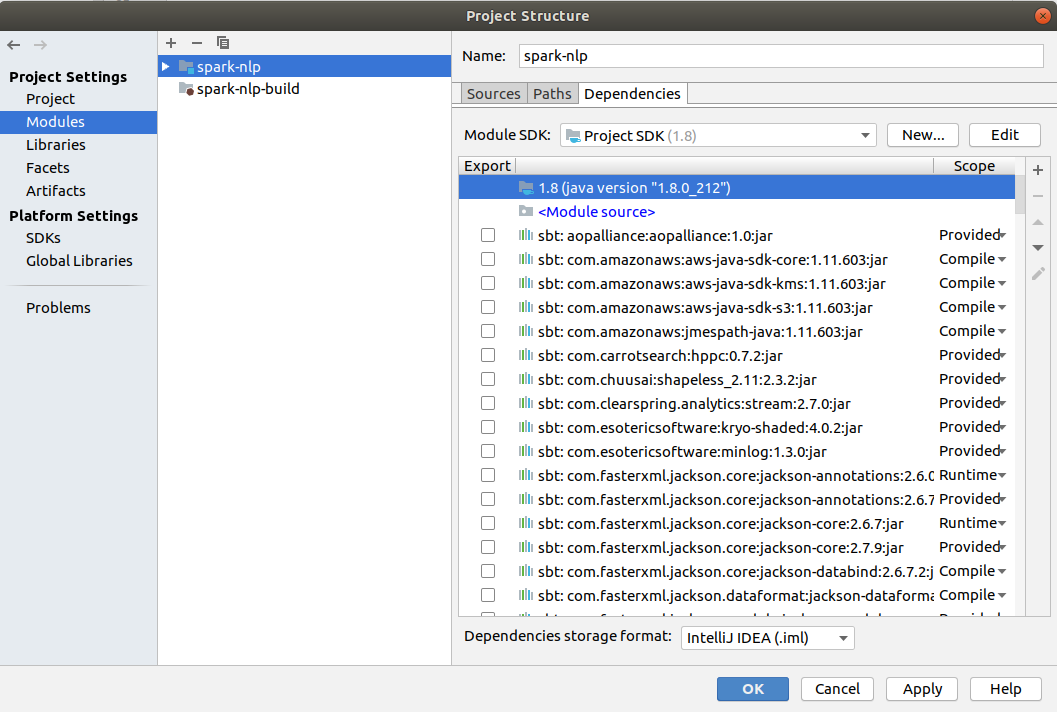1057x712 pixels.
Task: Click the spark-nlp-build module folder icon
Action: [186, 89]
